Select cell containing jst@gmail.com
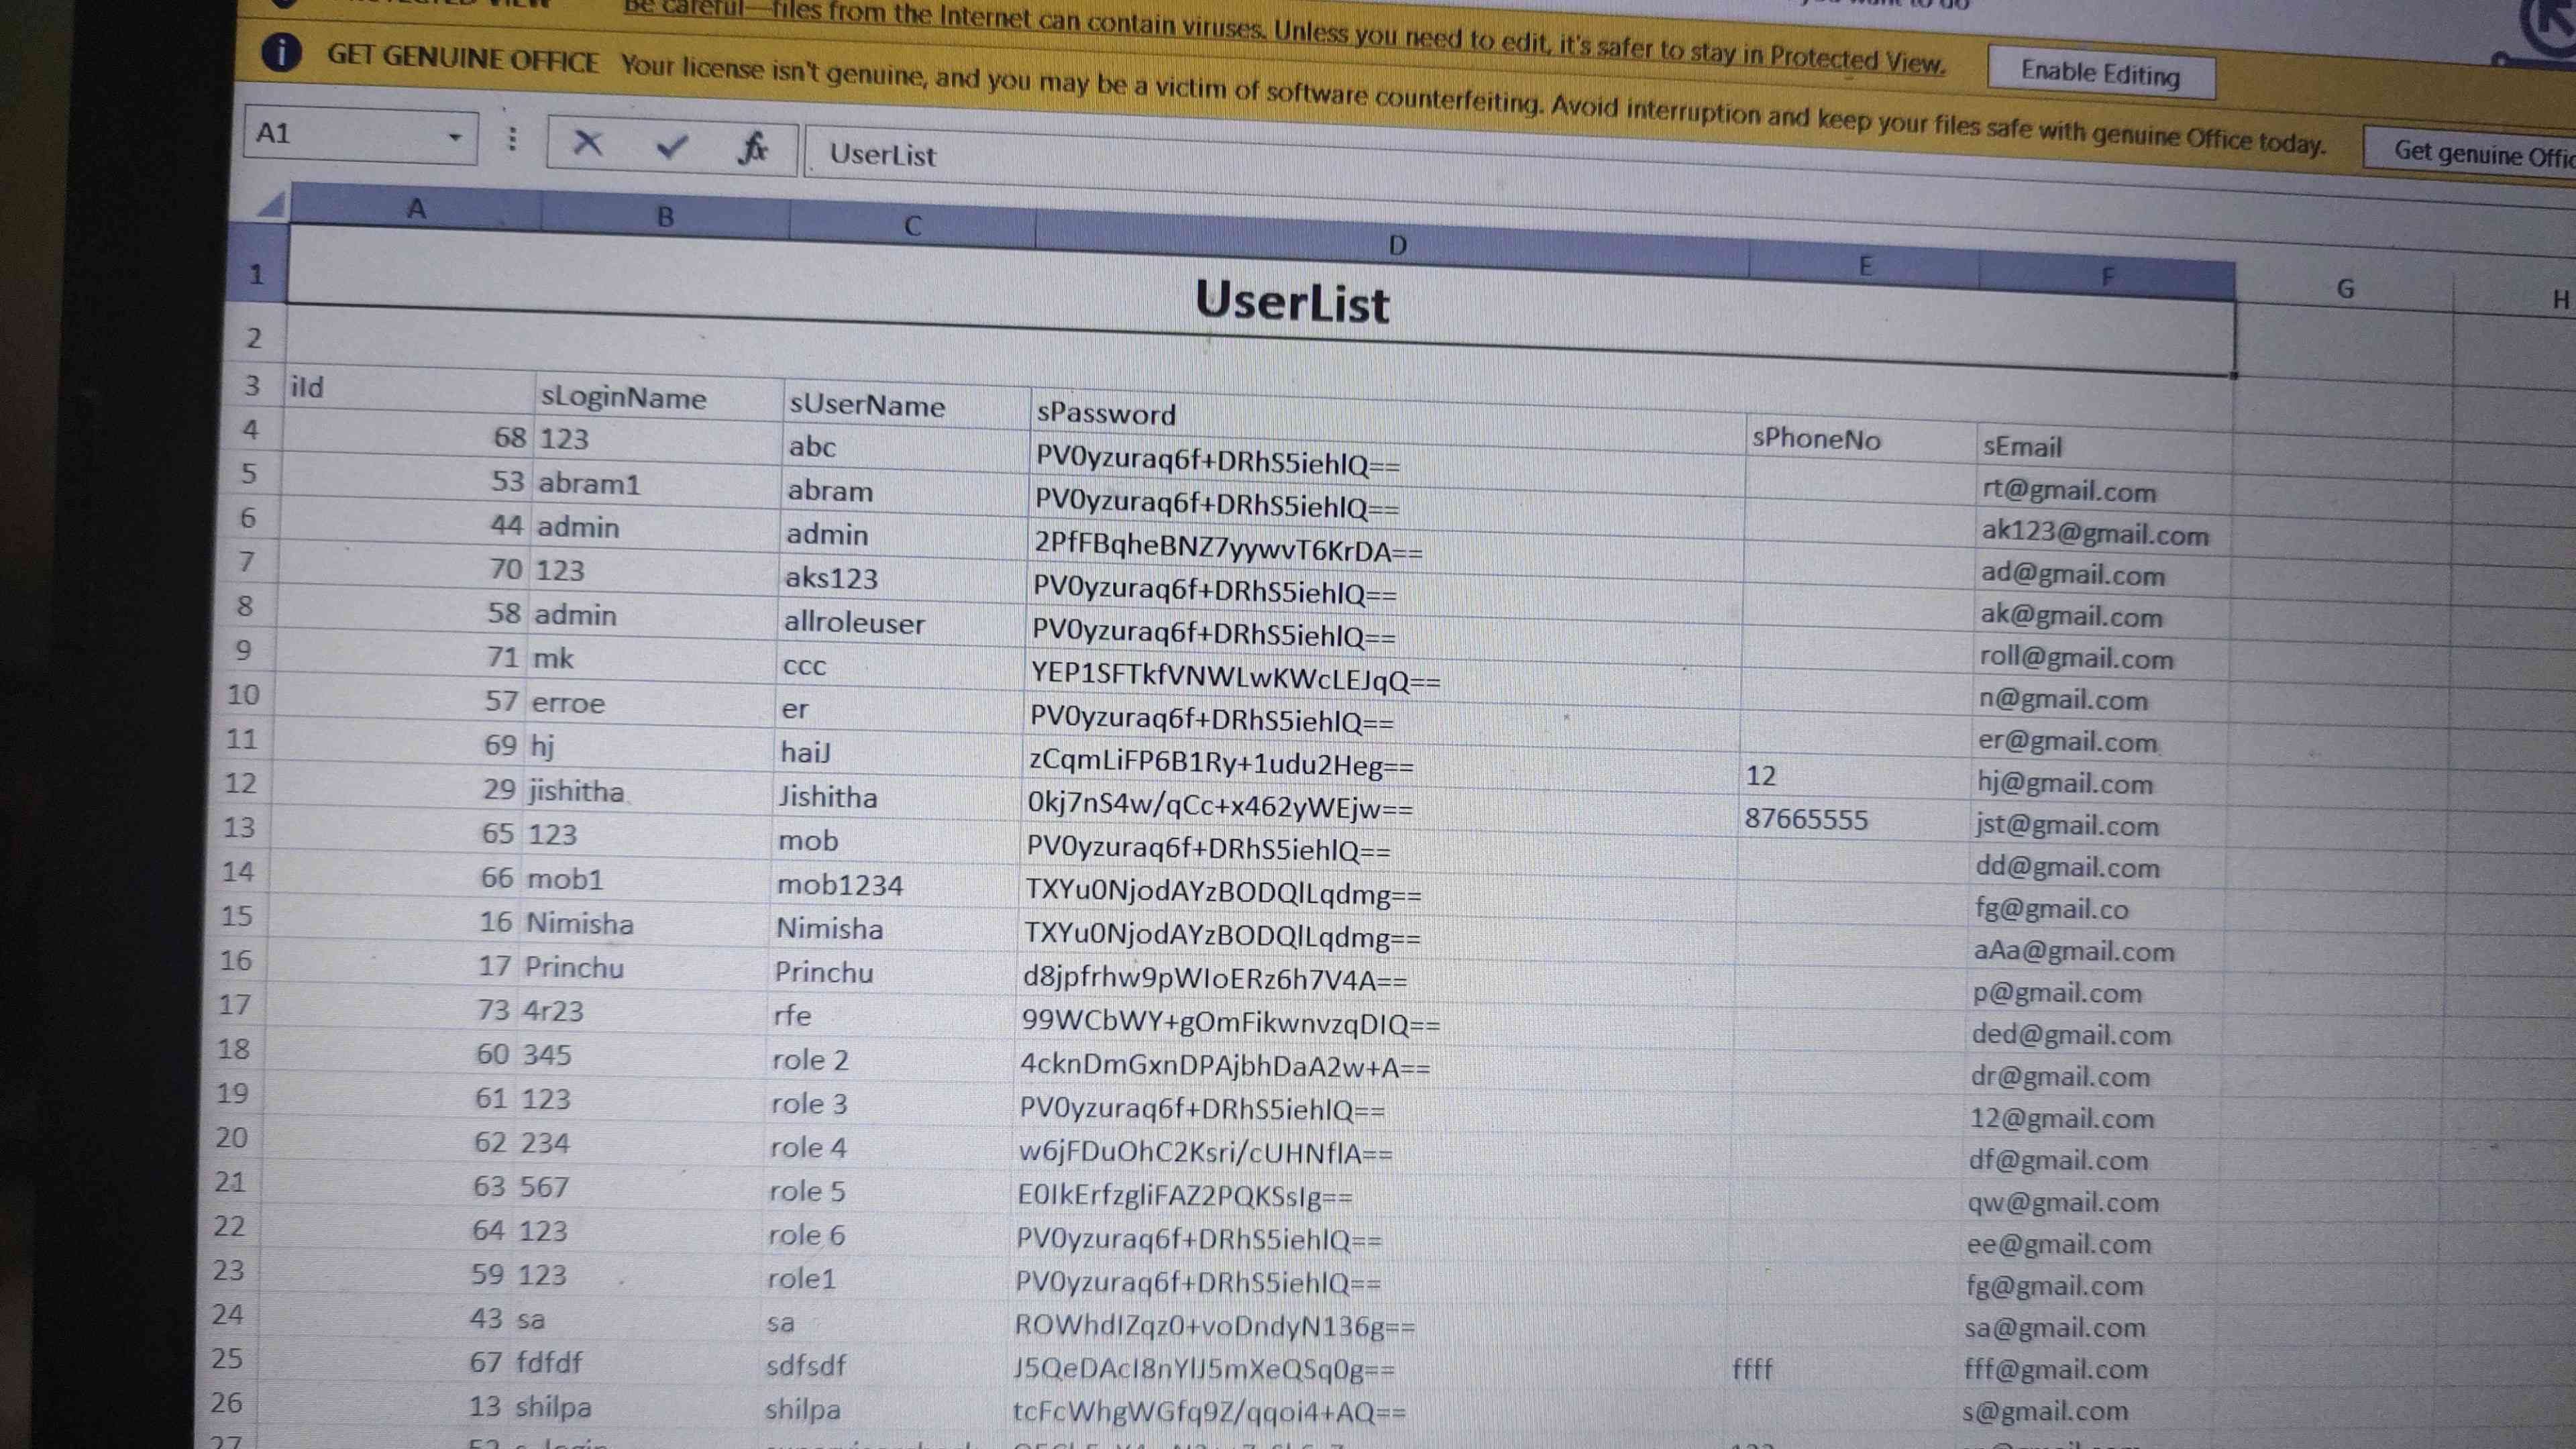The width and height of the screenshot is (2576, 1449). click(x=2066, y=826)
